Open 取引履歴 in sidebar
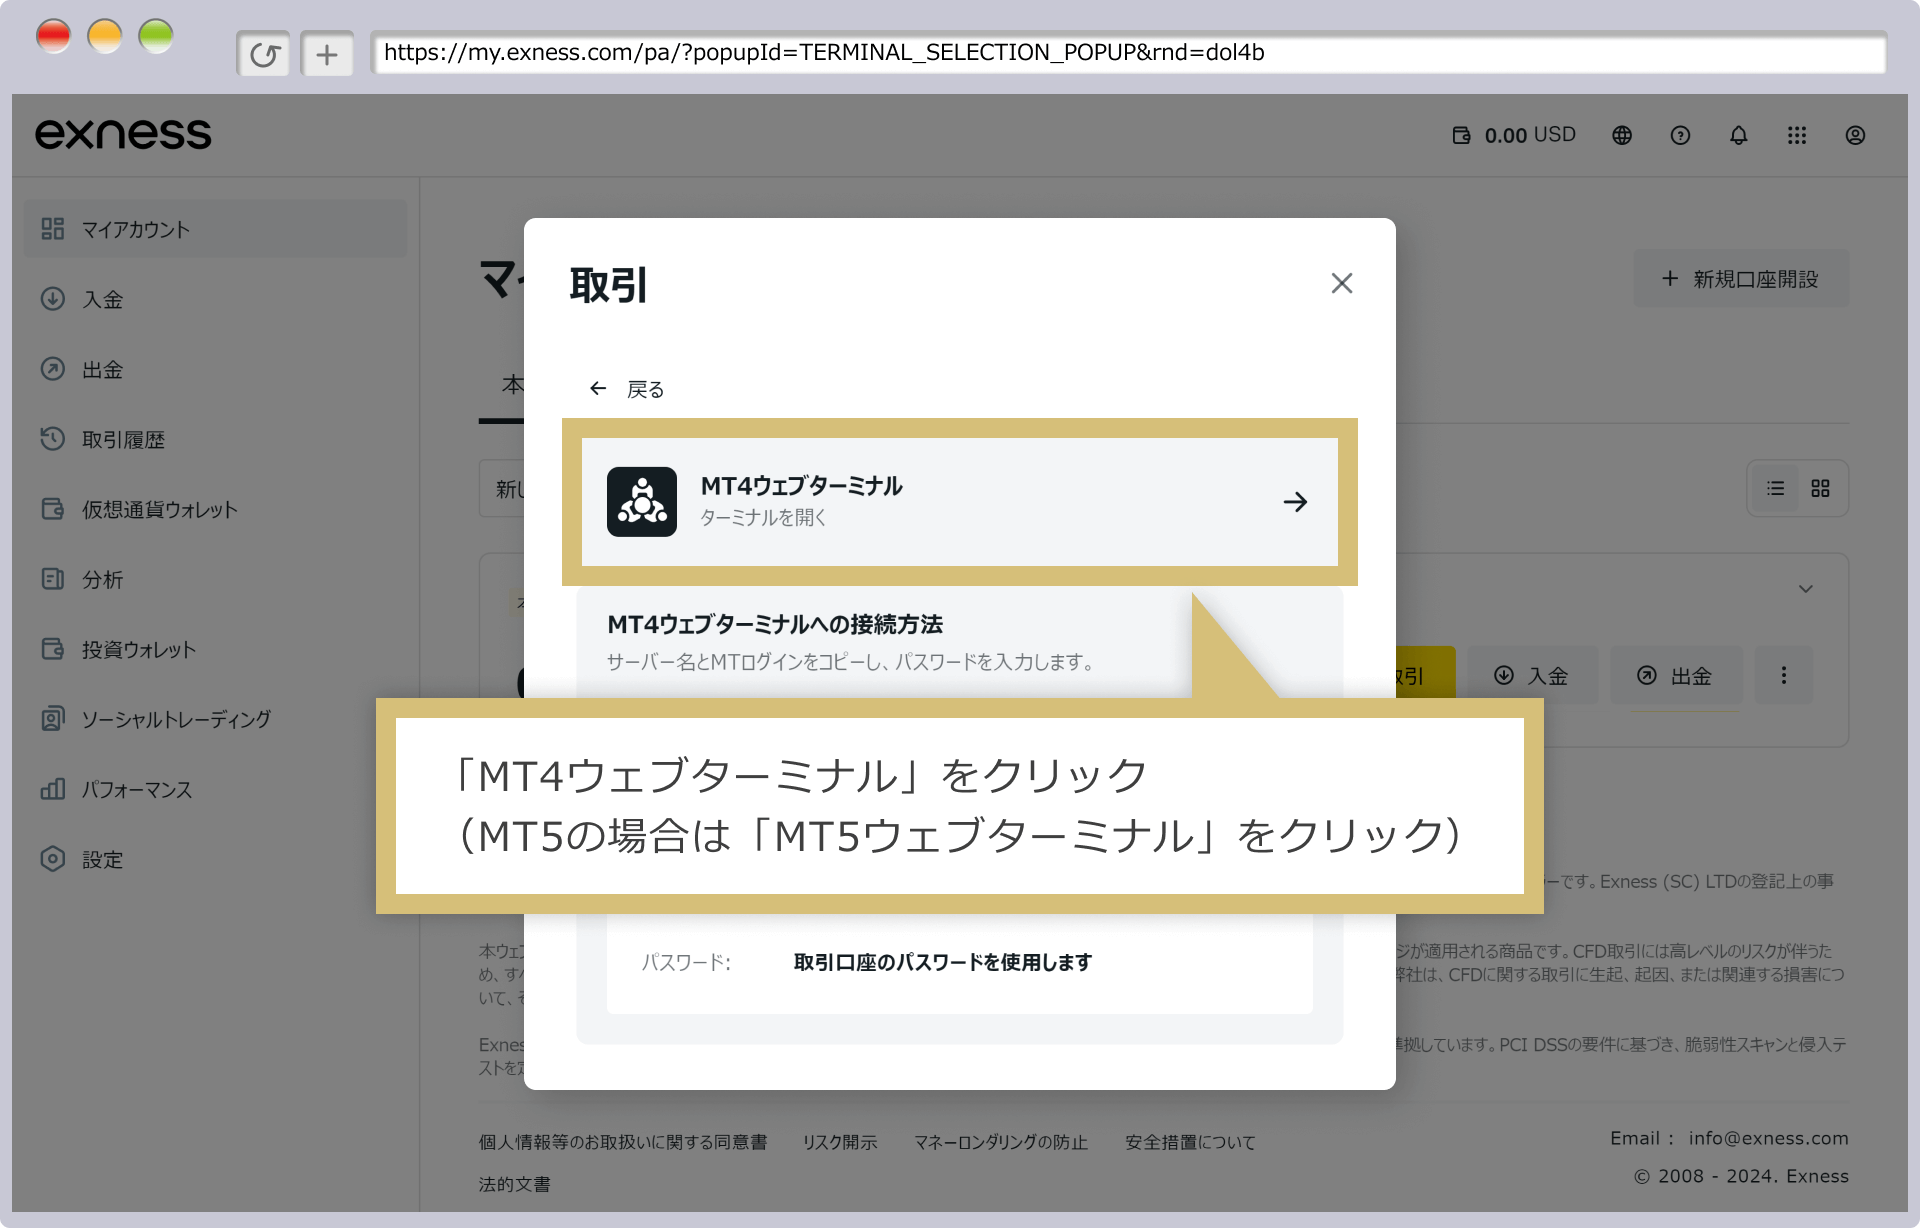This screenshot has height=1228, width=1920. tap(215, 439)
